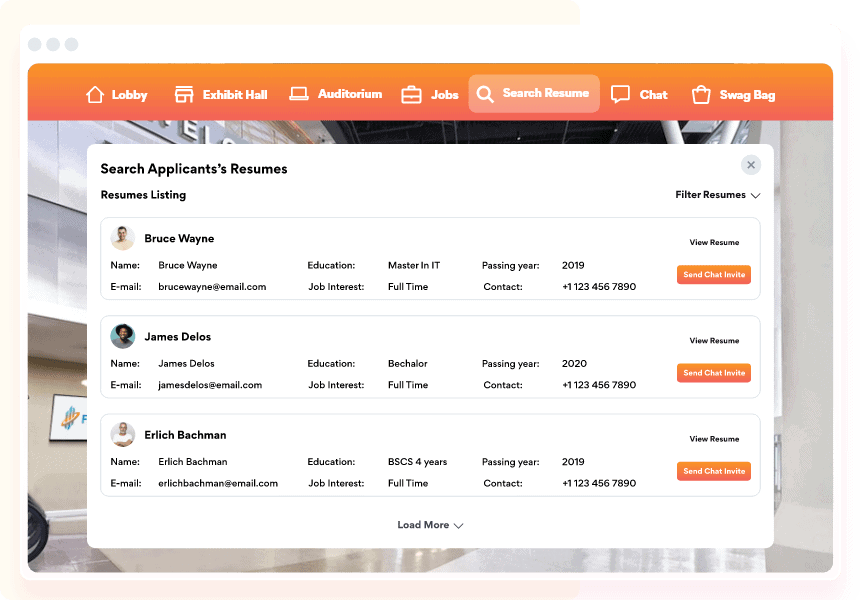Click the Auditorium screen icon
Viewport: 860px width, 600px height.
click(298, 94)
